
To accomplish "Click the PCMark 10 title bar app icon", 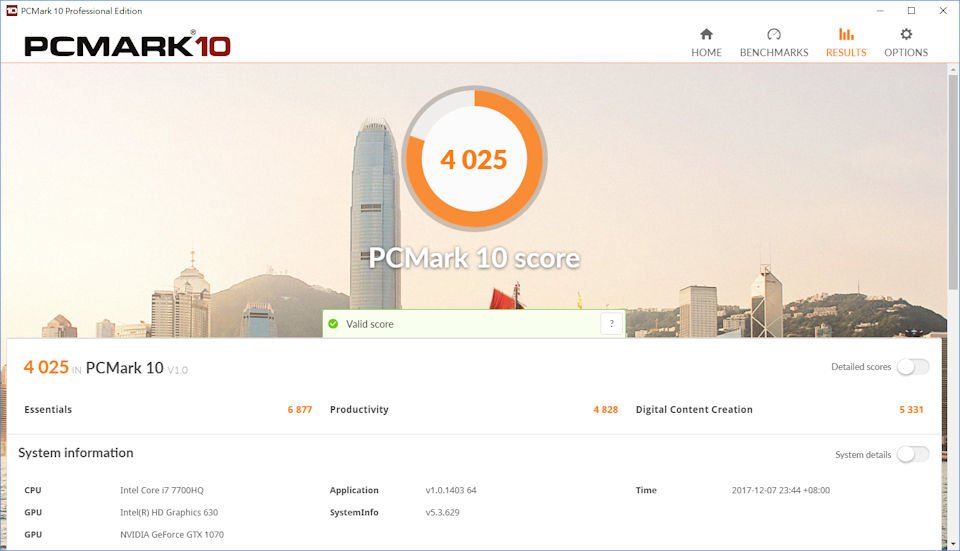I will pyautogui.click(x=11, y=10).
